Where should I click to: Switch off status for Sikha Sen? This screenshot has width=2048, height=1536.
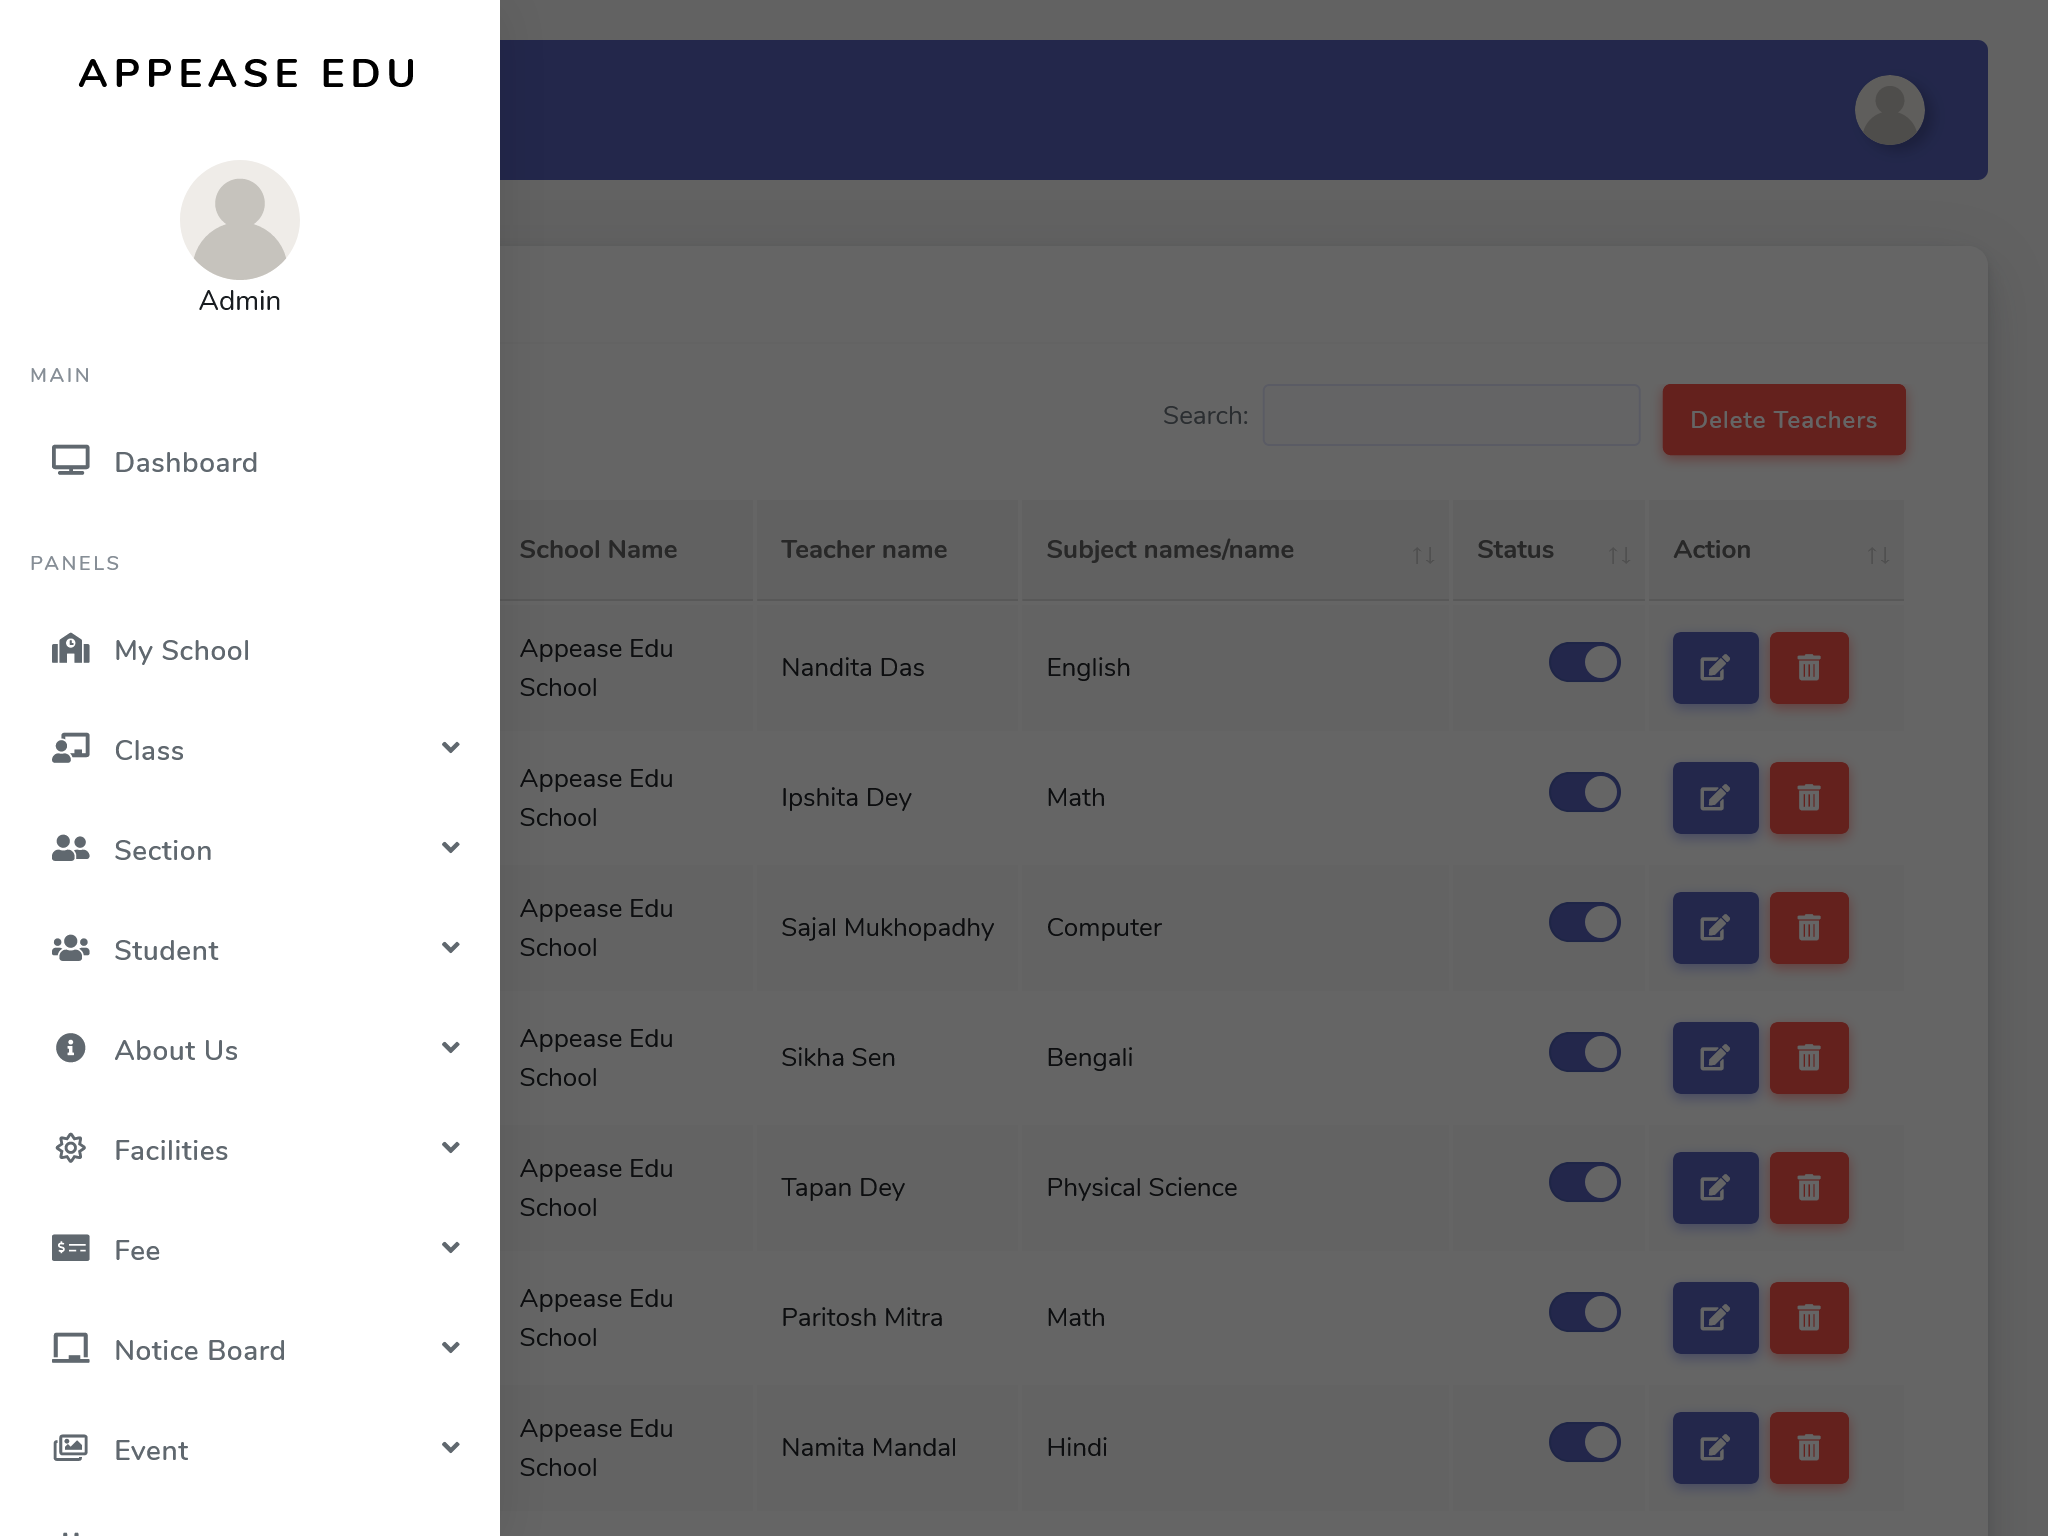[1584, 1052]
